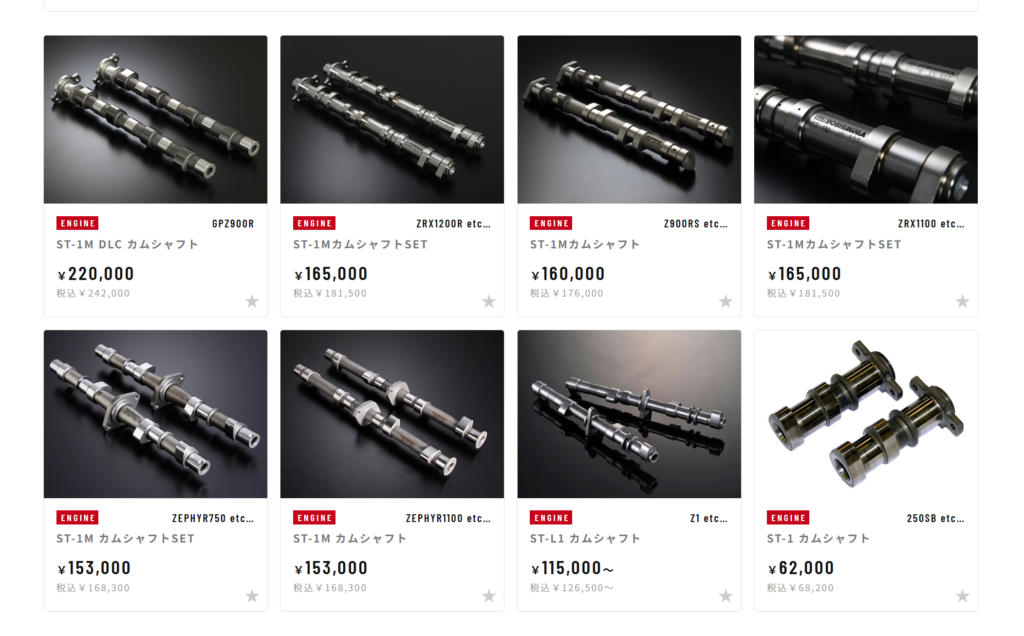1024x636 pixels.
Task: Favorite the GPZ900R ST-1M DLC camshaft star
Action: coord(252,301)
